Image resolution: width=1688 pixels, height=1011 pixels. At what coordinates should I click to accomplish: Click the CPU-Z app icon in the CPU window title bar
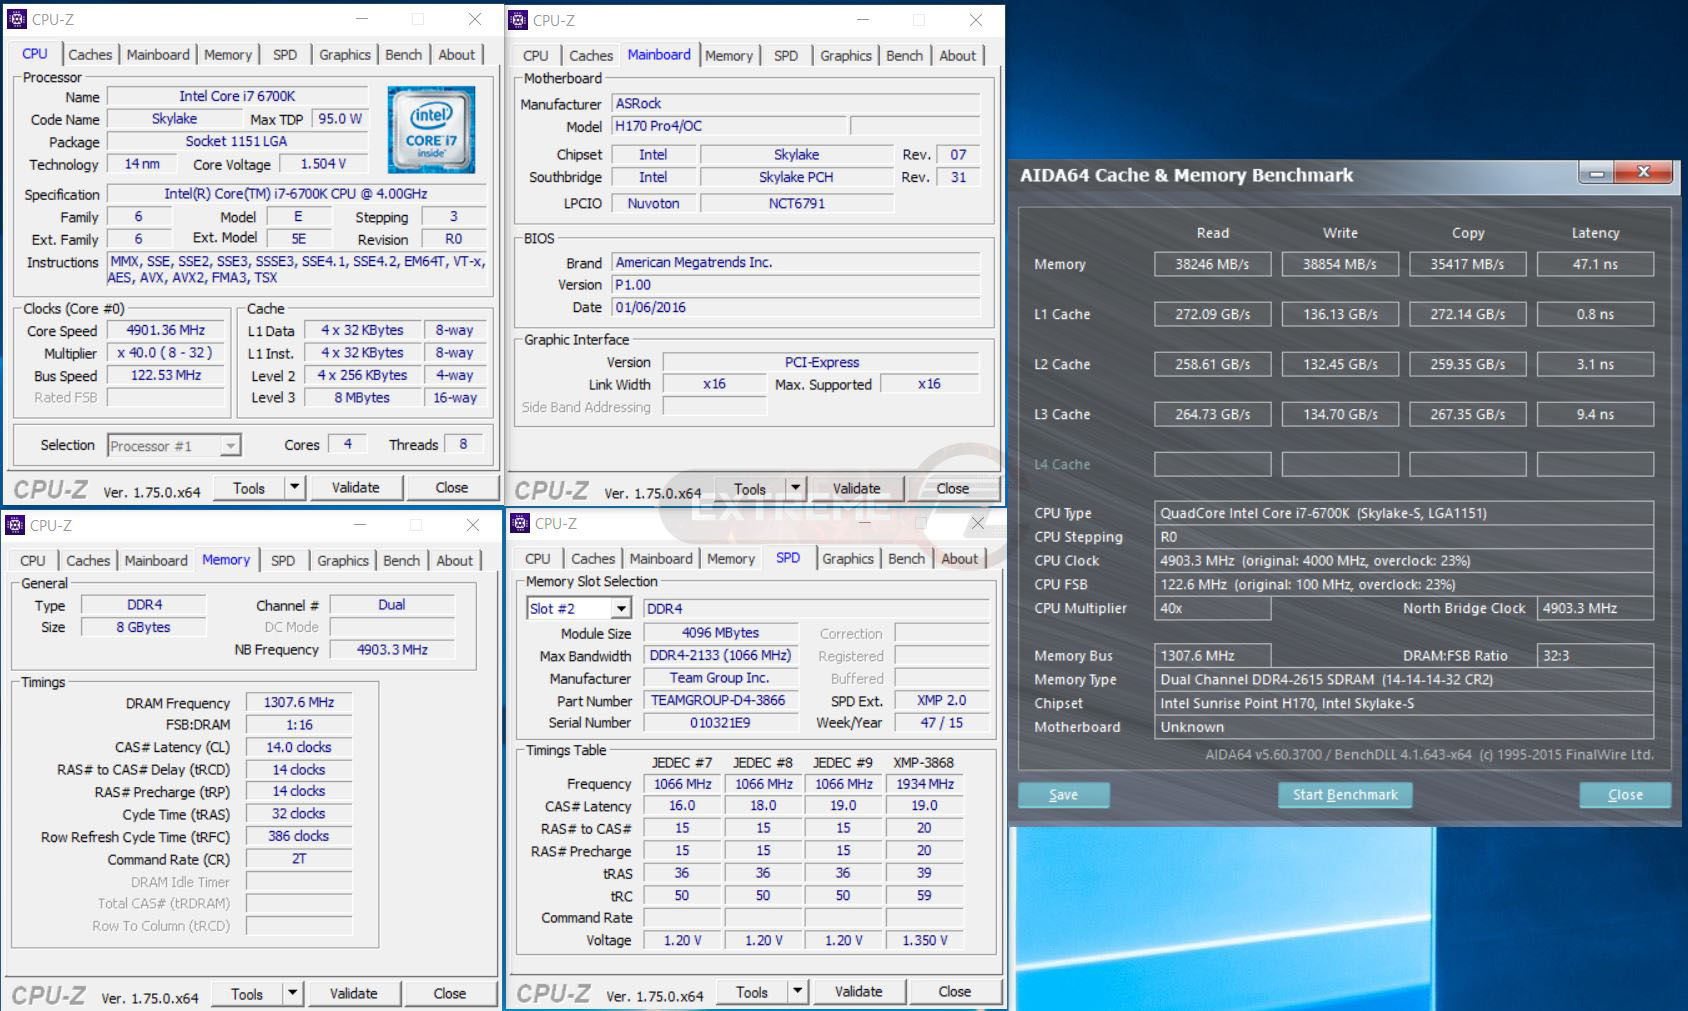tap(17, 19)
